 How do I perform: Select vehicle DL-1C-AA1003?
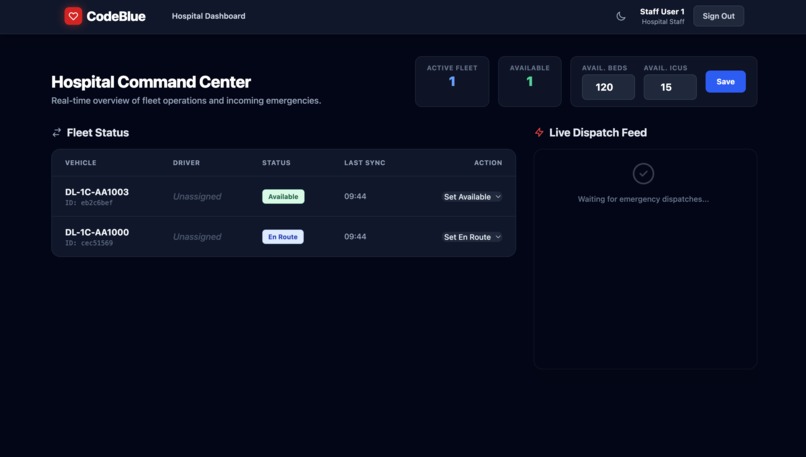[97, 192]
